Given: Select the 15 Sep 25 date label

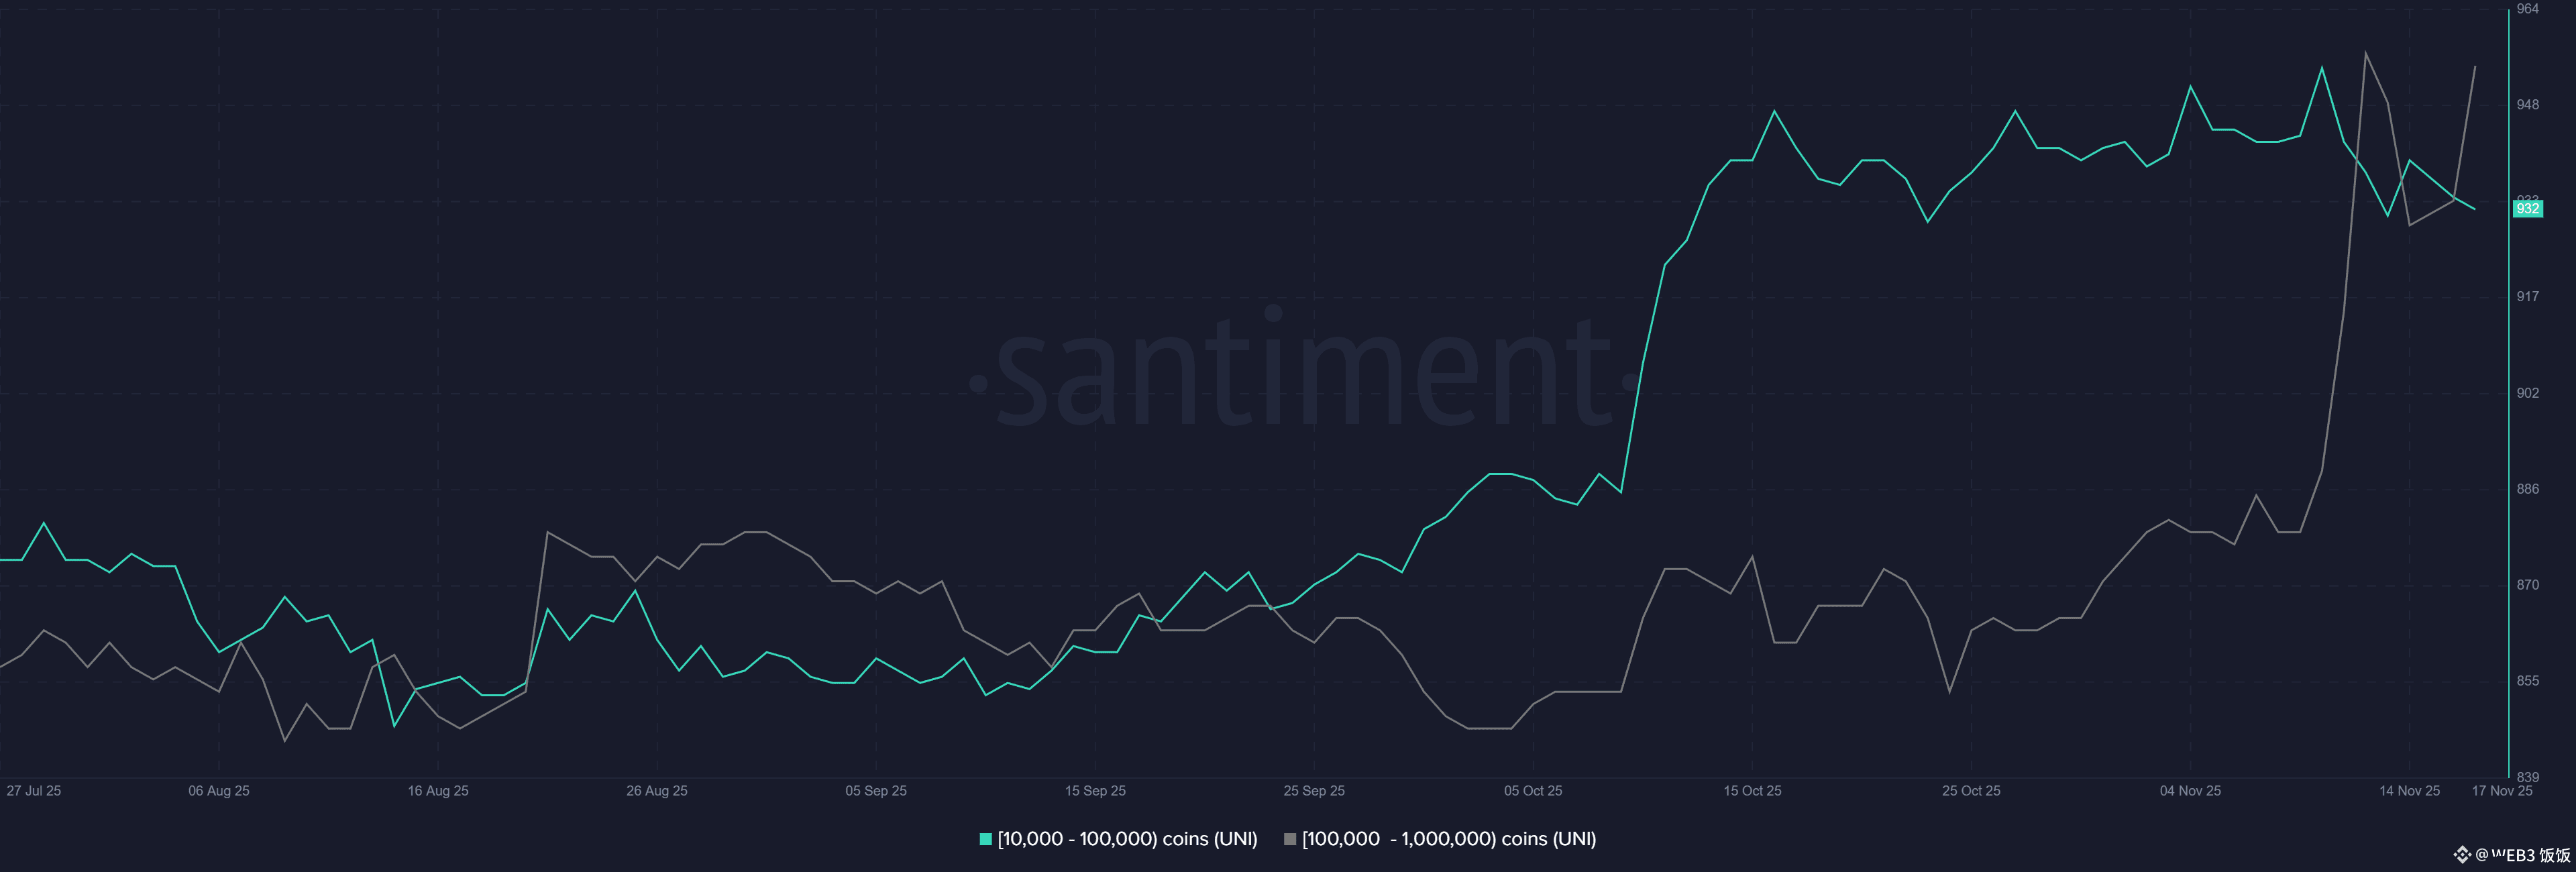Looking at the screenshot, I should [x=1095, y=791].
